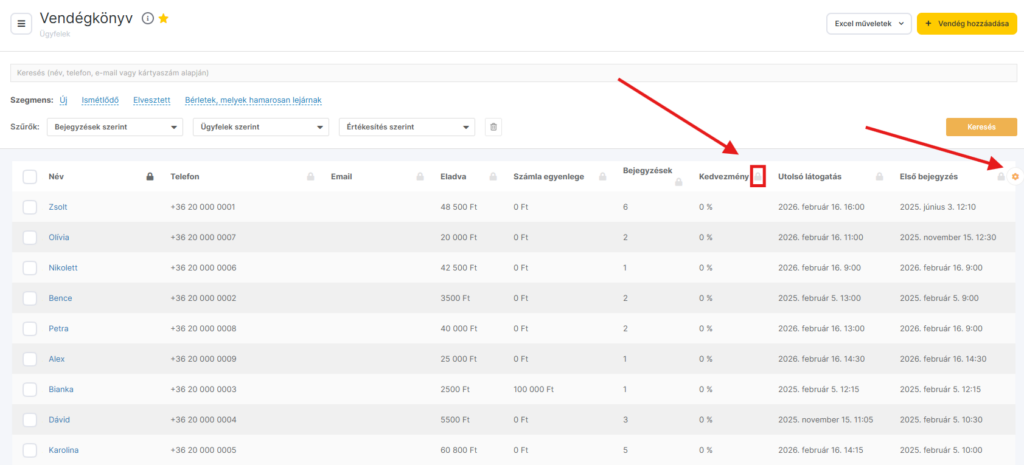Click the lock icon in Név column
Viewport: 1024px width, 465px height.
pyautogui.click(x=150, y=177)
